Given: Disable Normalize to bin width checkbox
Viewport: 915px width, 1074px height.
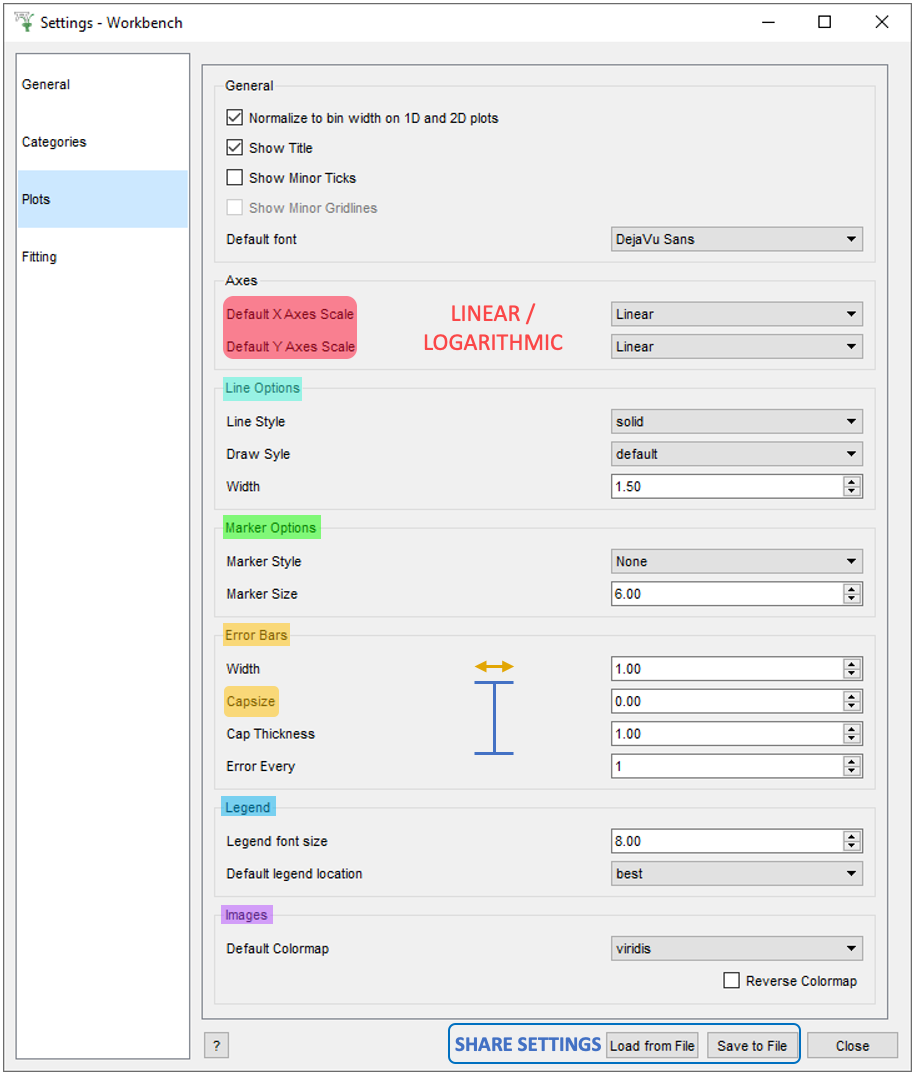Looking at the screenshot, I should tap(235, 118).
